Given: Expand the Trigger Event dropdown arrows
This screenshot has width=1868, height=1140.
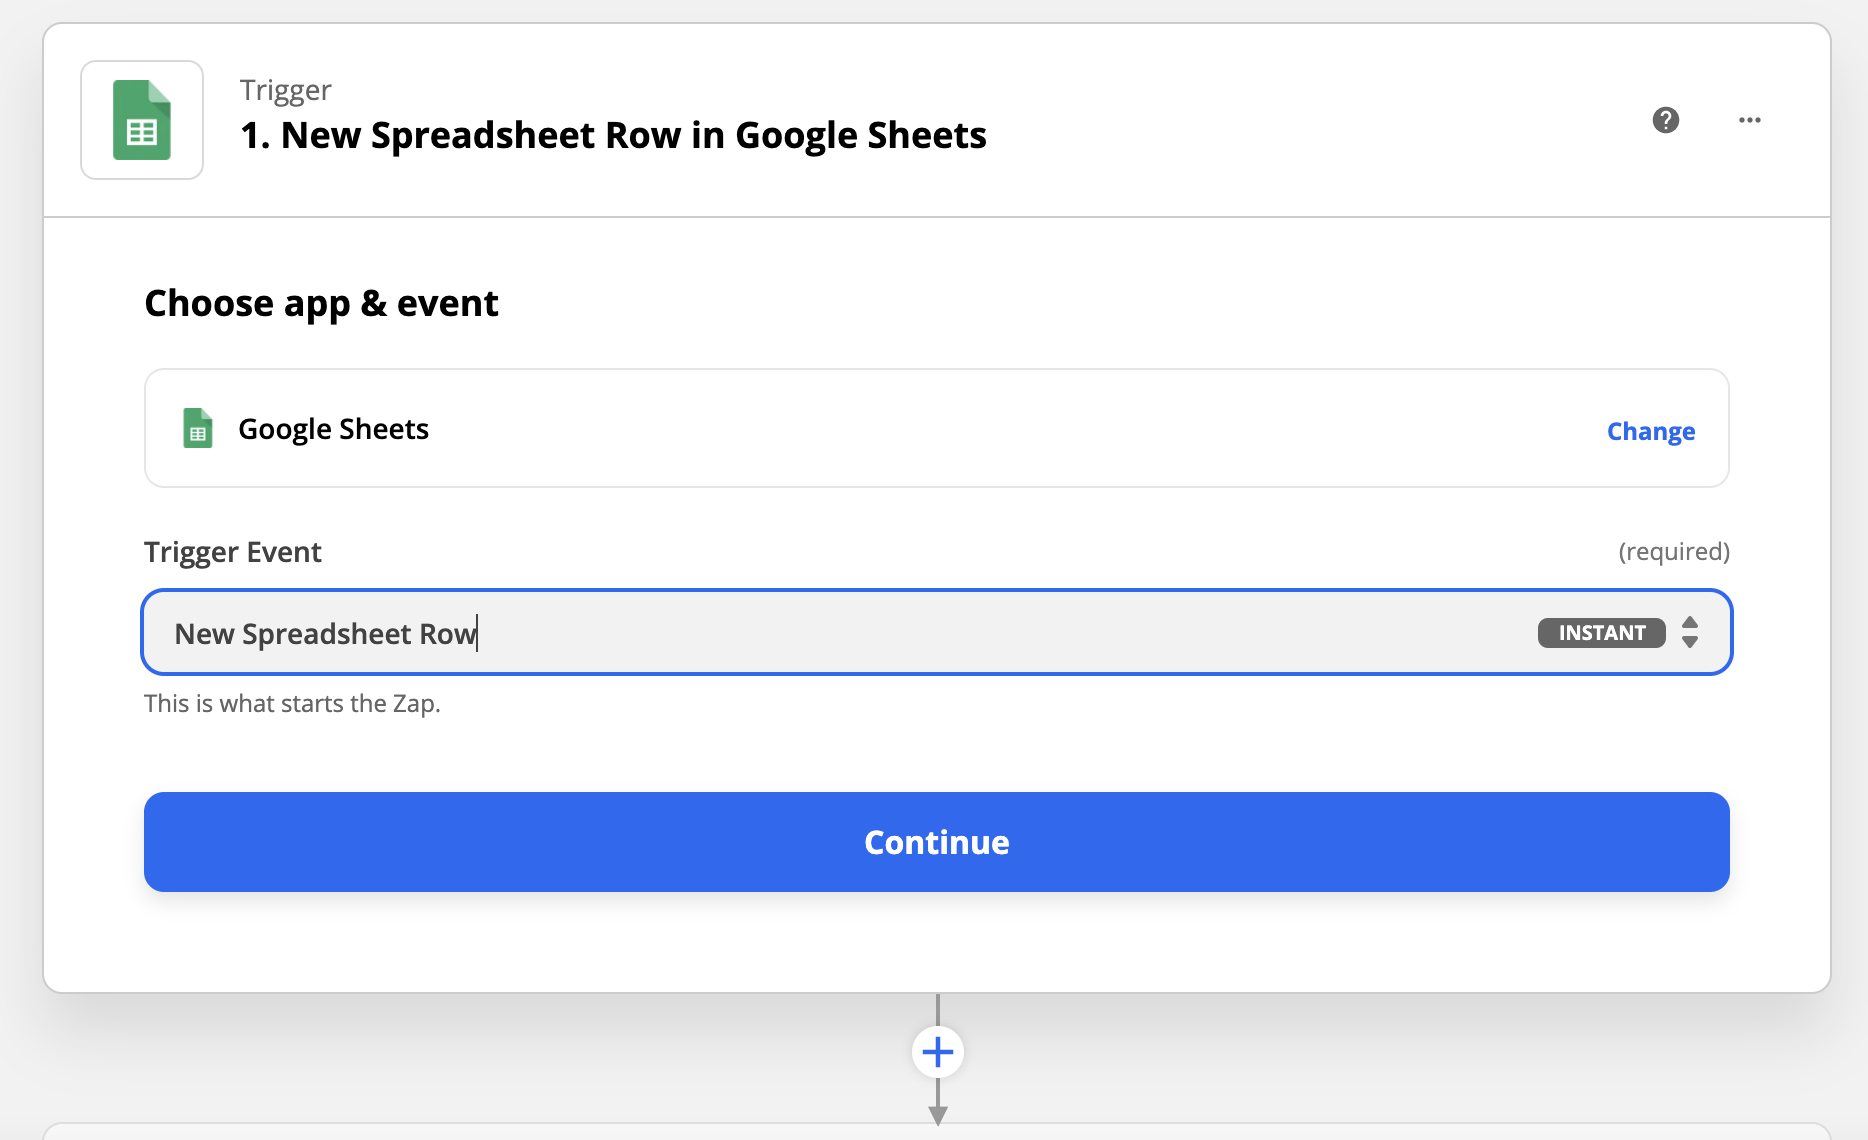Looking at the screenshot, I should 1689,632.
